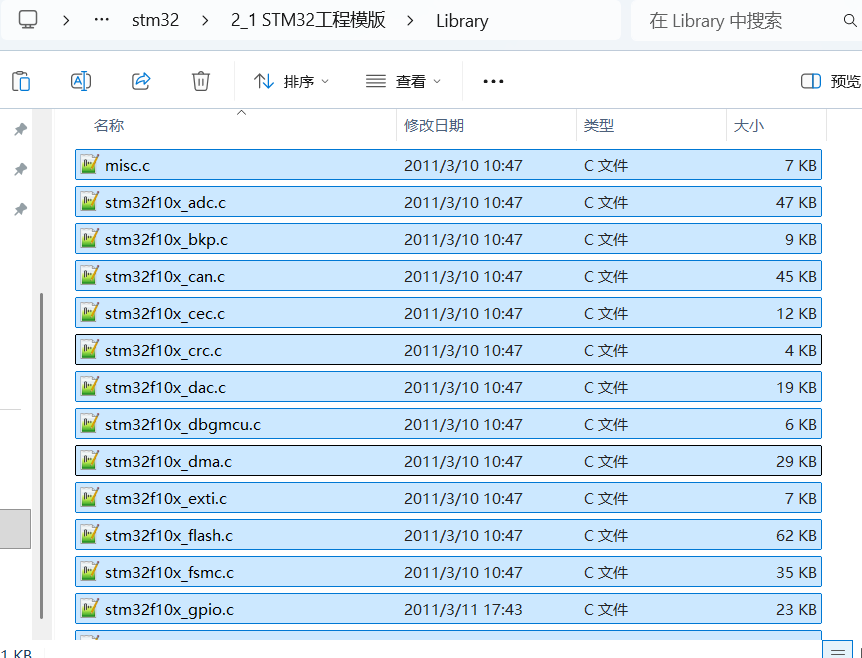Click the delete trash can icon
The height and width of the screenshot is (658, 862).
pos(201,81)
